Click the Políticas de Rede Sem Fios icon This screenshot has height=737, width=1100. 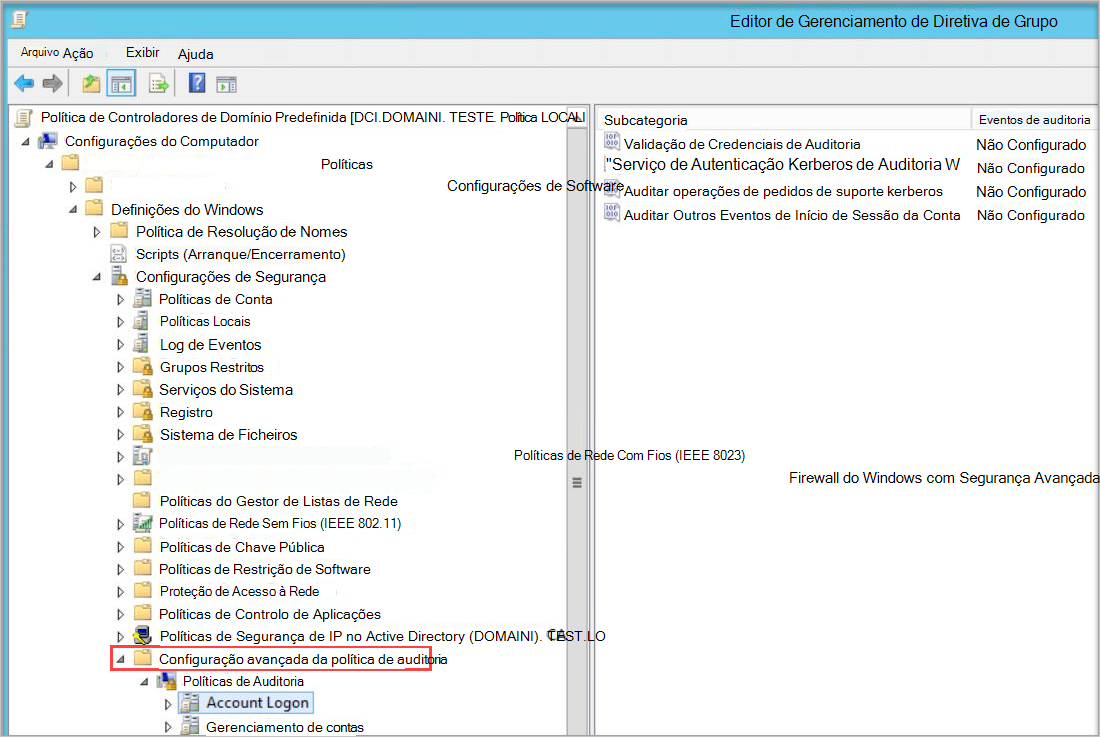click(x=143, y=523)
